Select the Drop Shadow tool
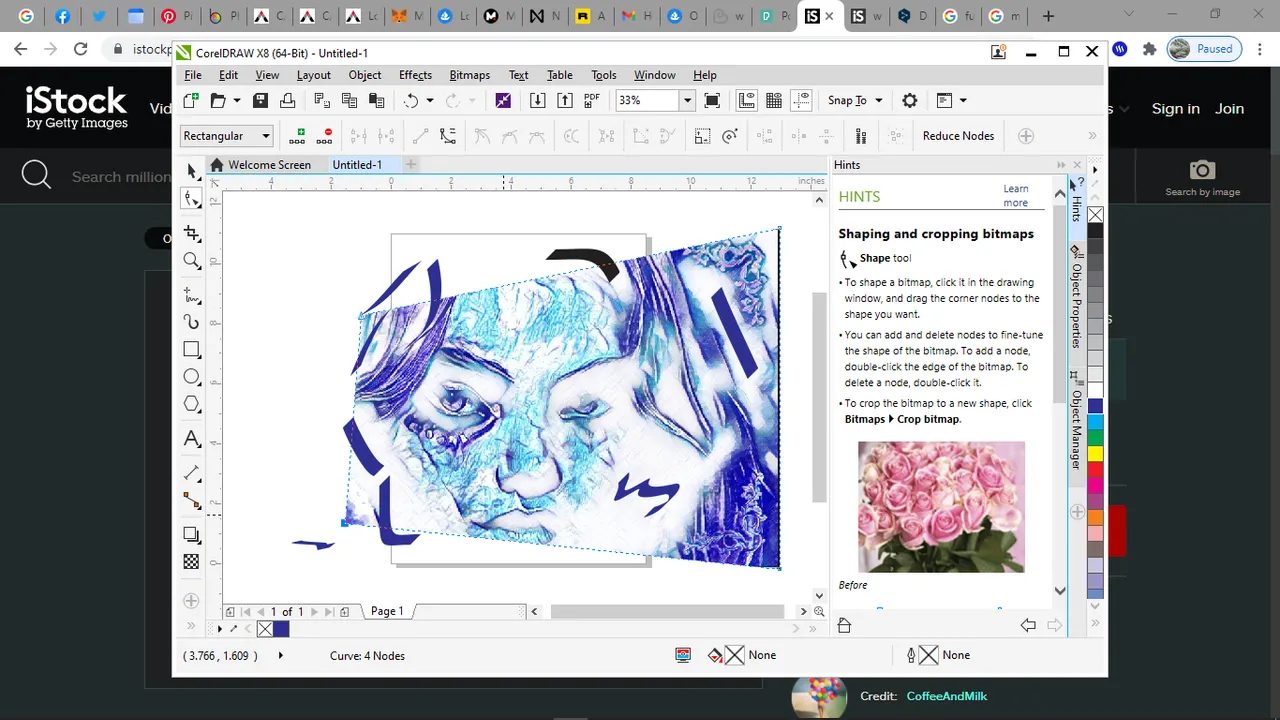Image resolution: width=1280 pixels, height=720 pixels. click(192, 535)
